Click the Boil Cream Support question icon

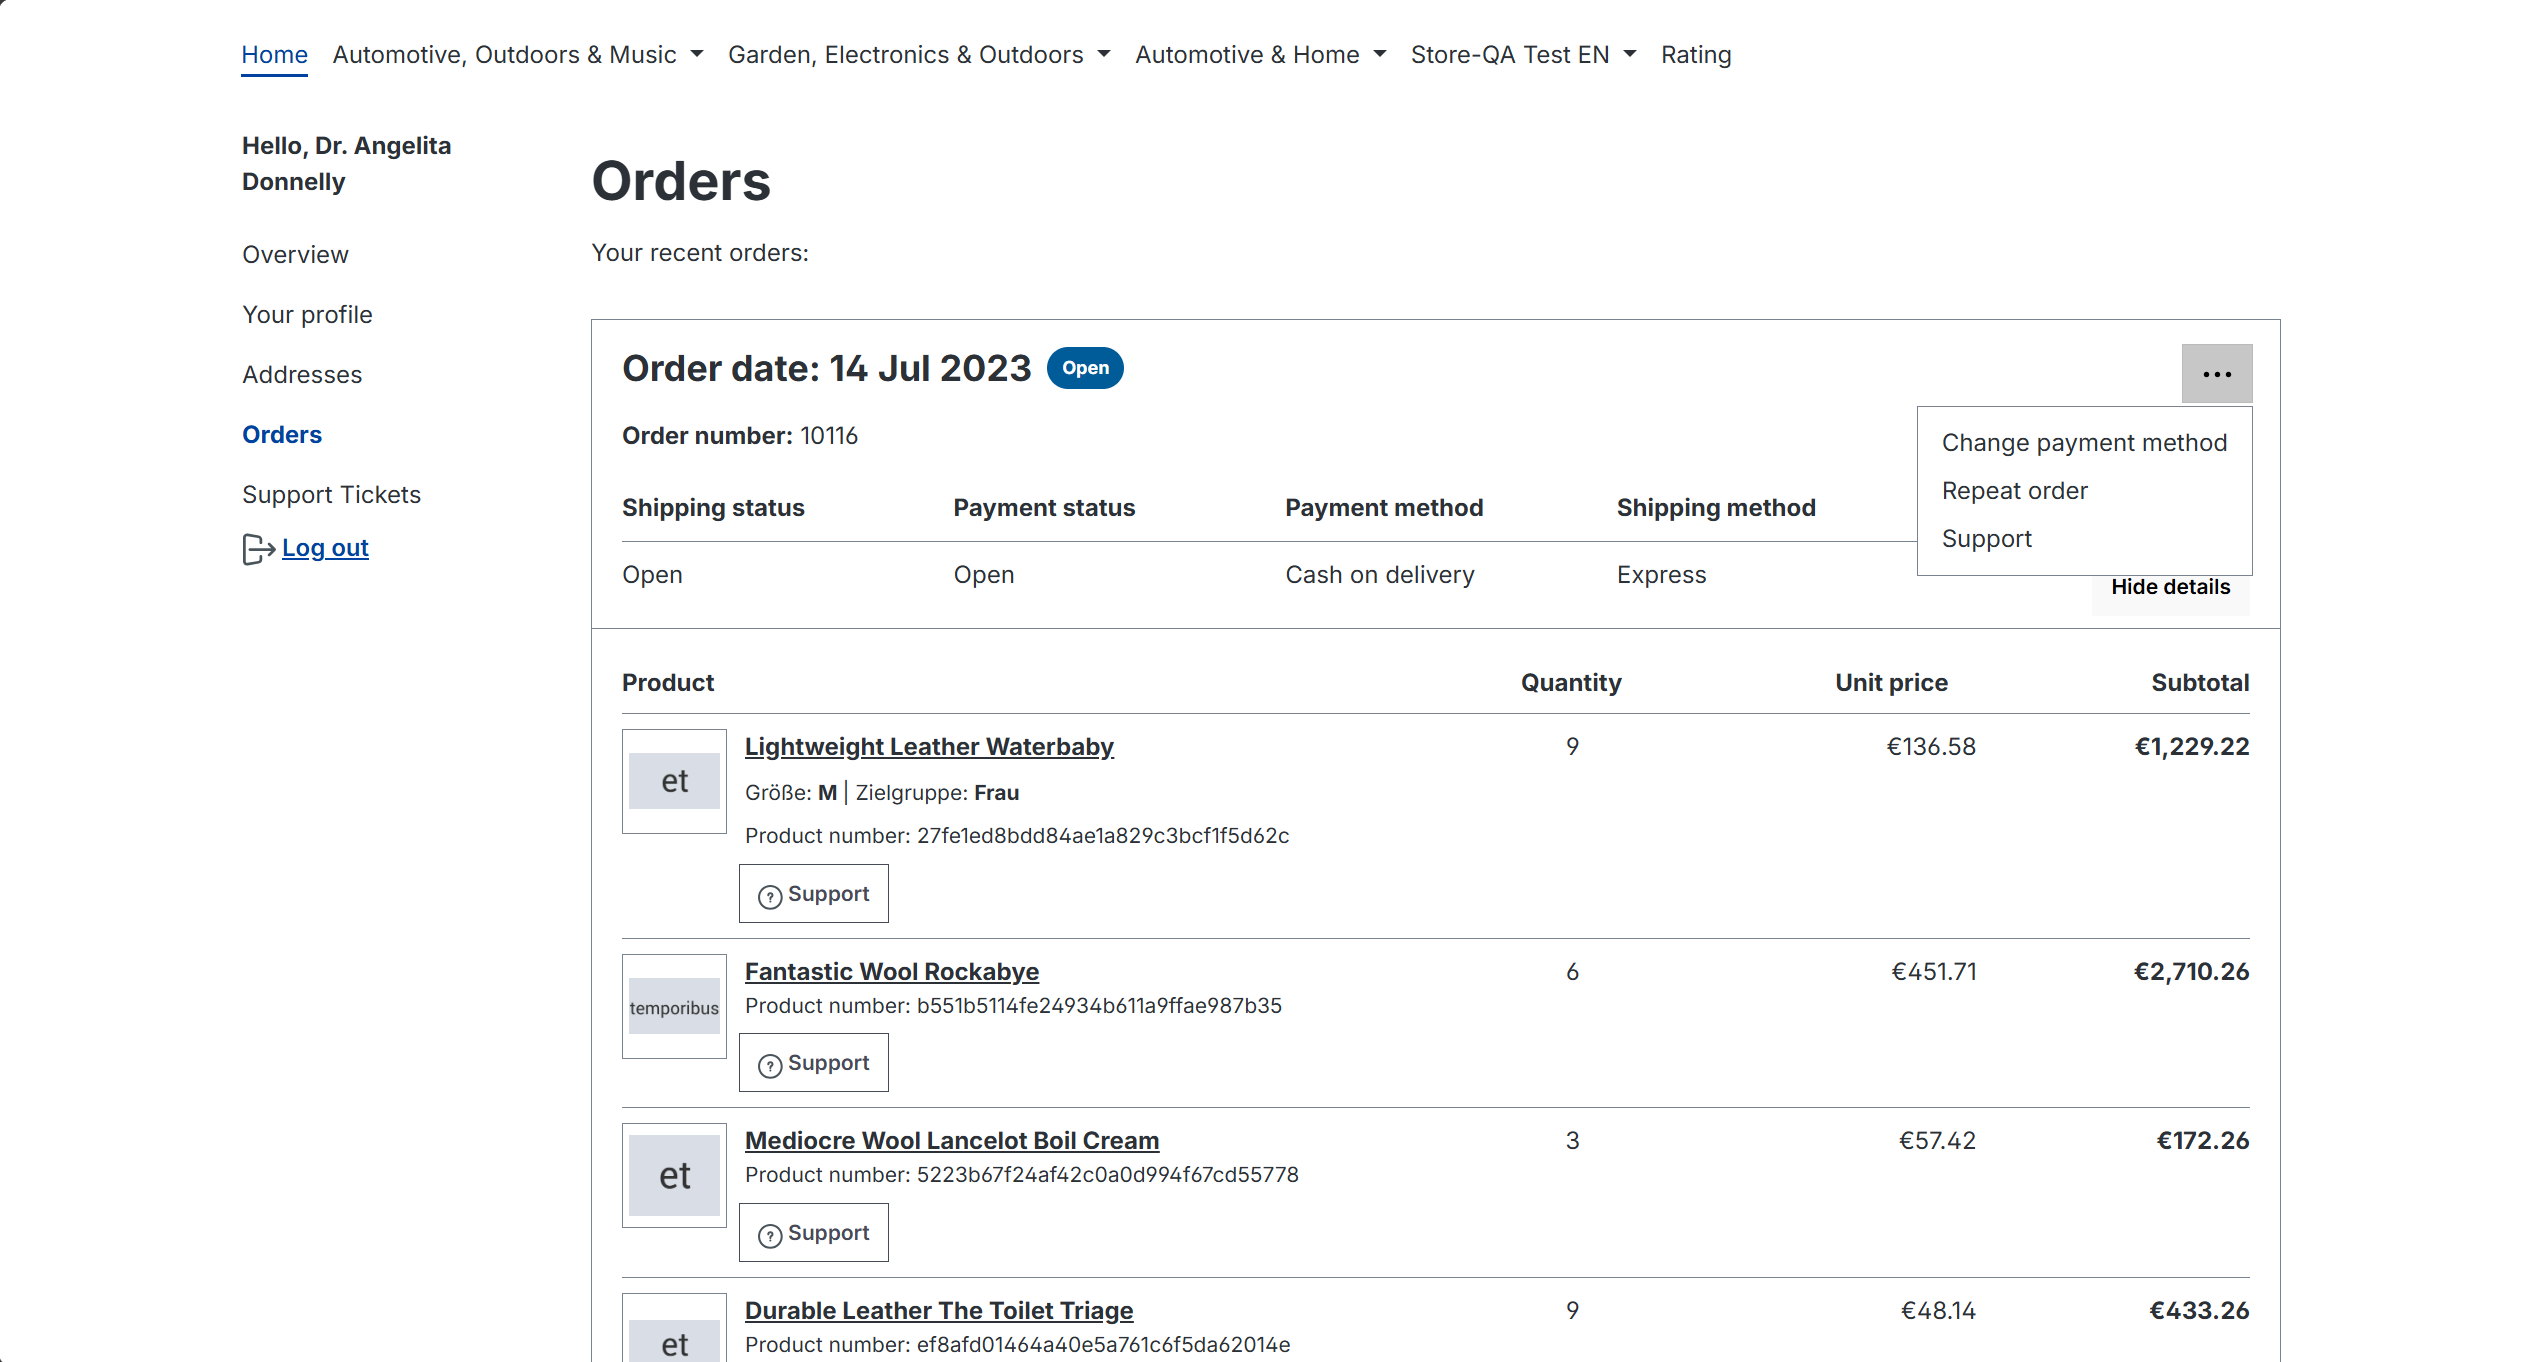(x=770, y=1235)
